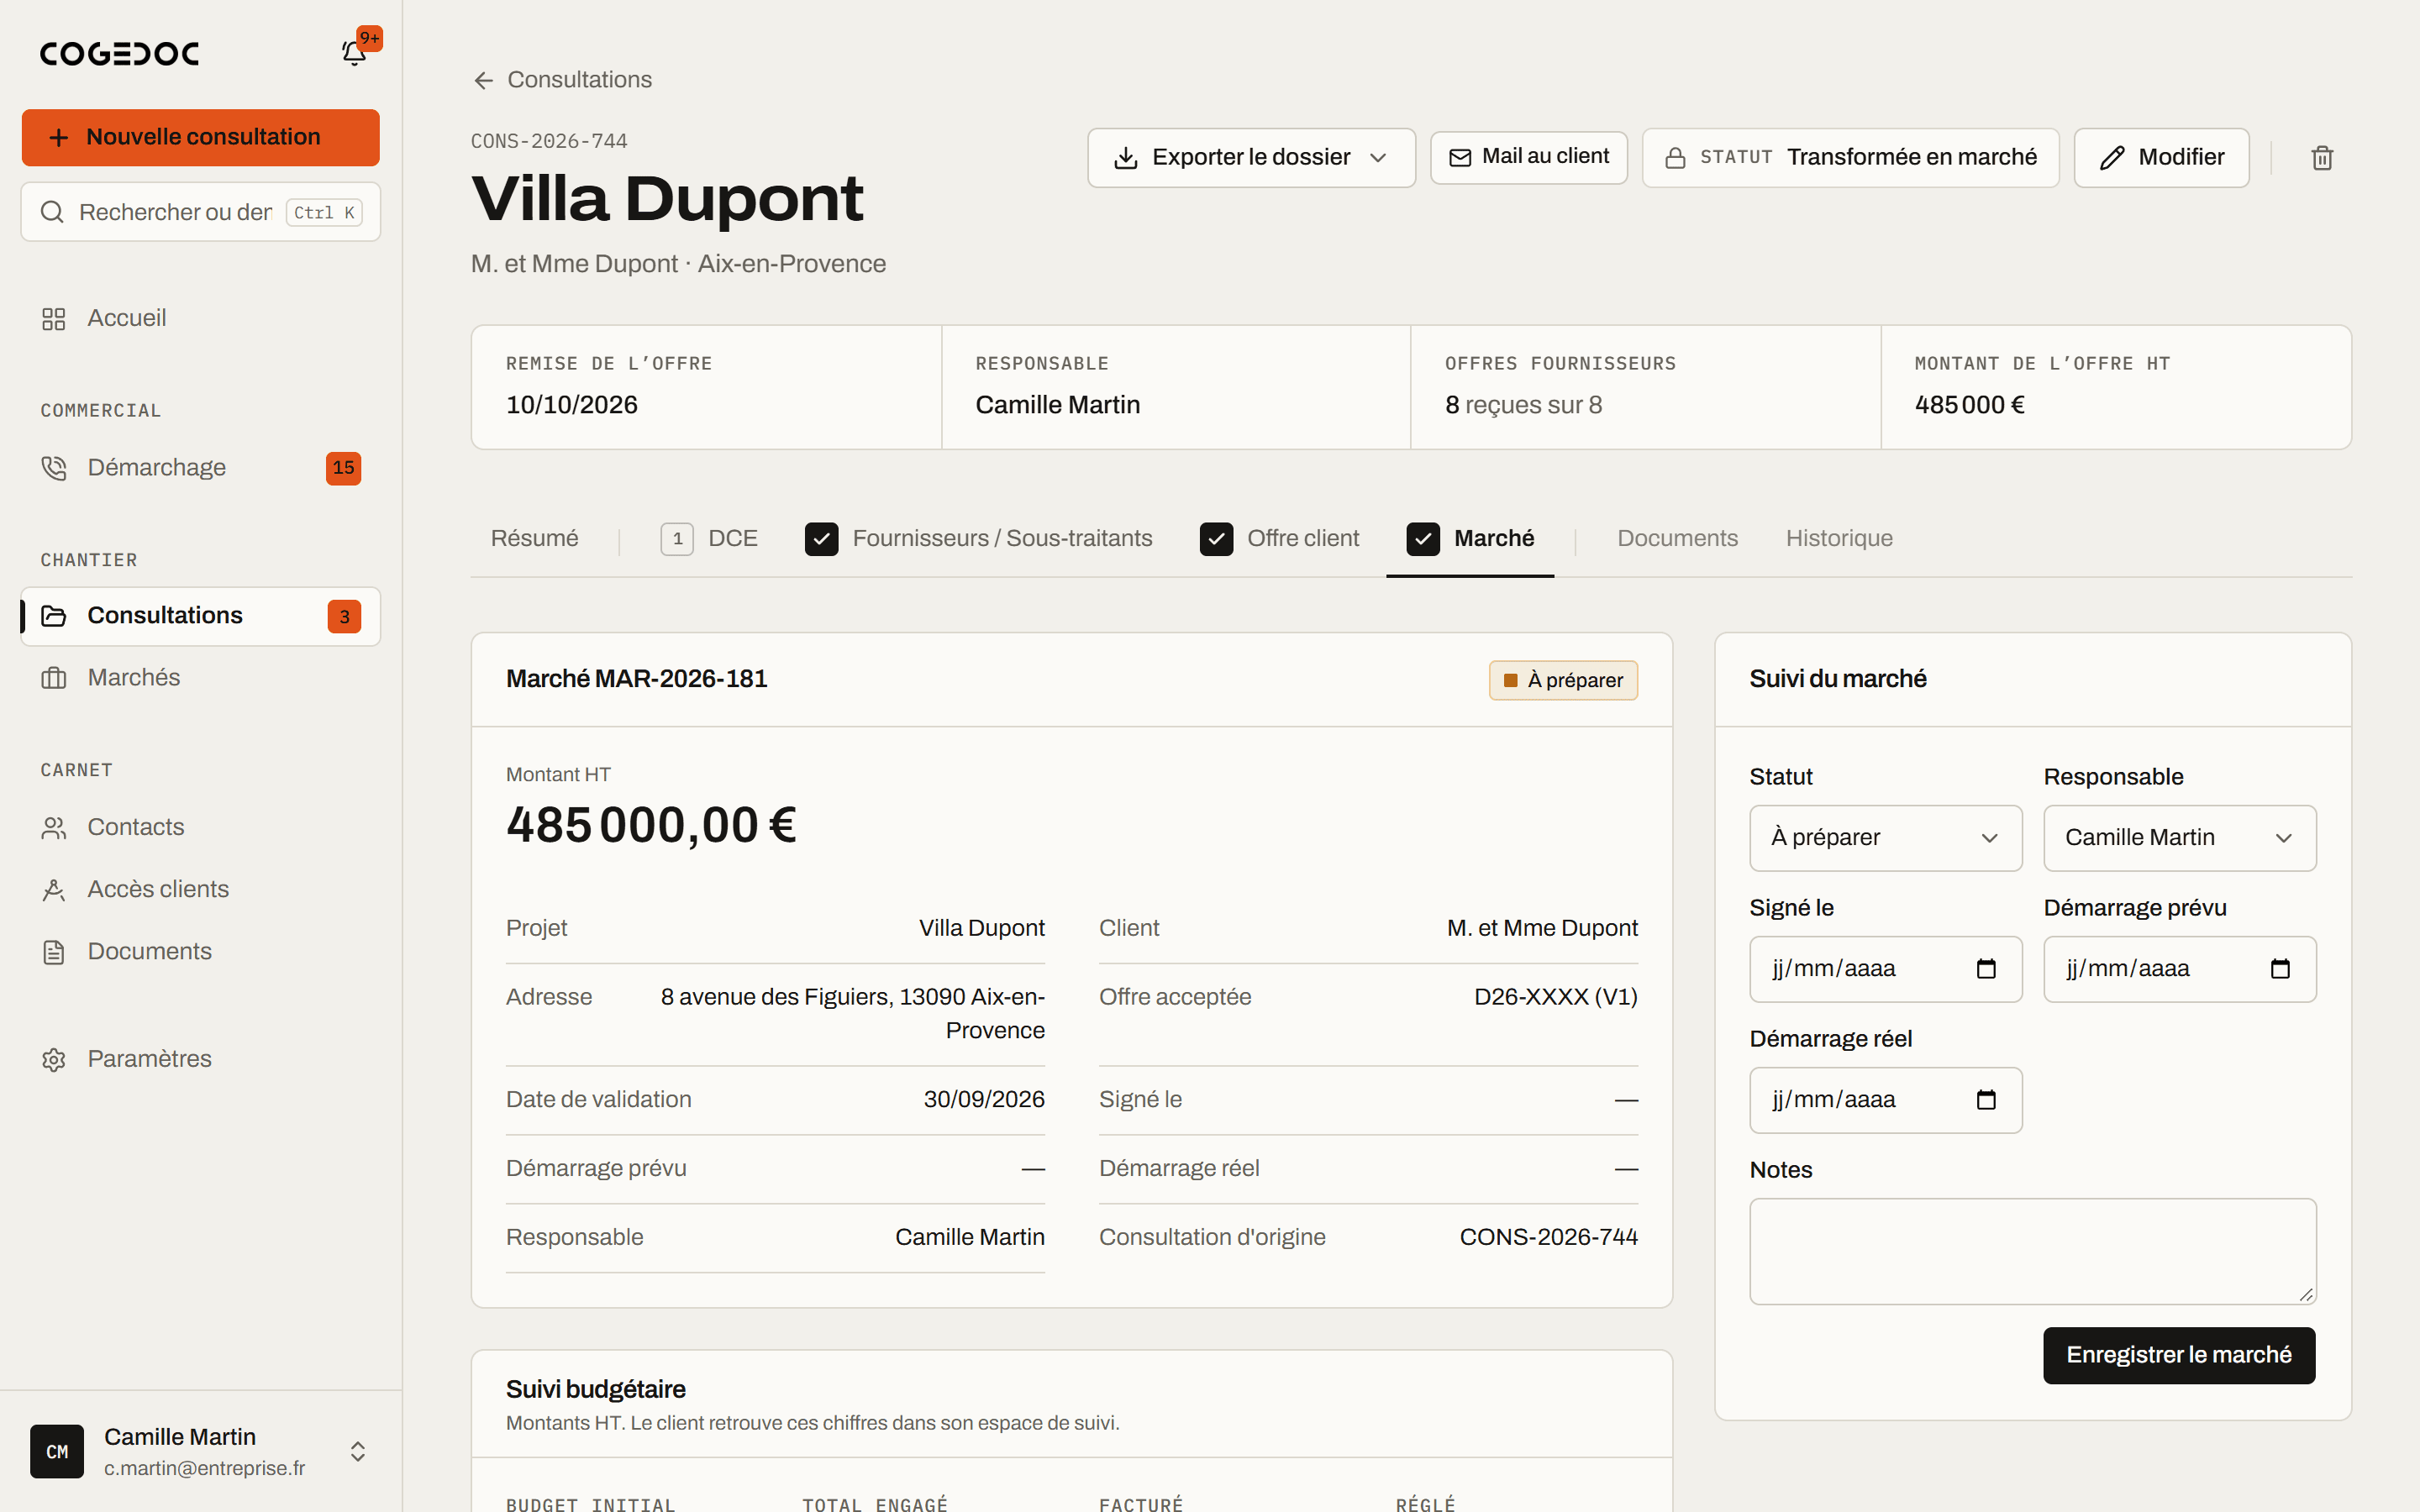The height and width of the screenshot is (1512, 2420).
Task: Click the Signé le date field
Action: 1885,969
